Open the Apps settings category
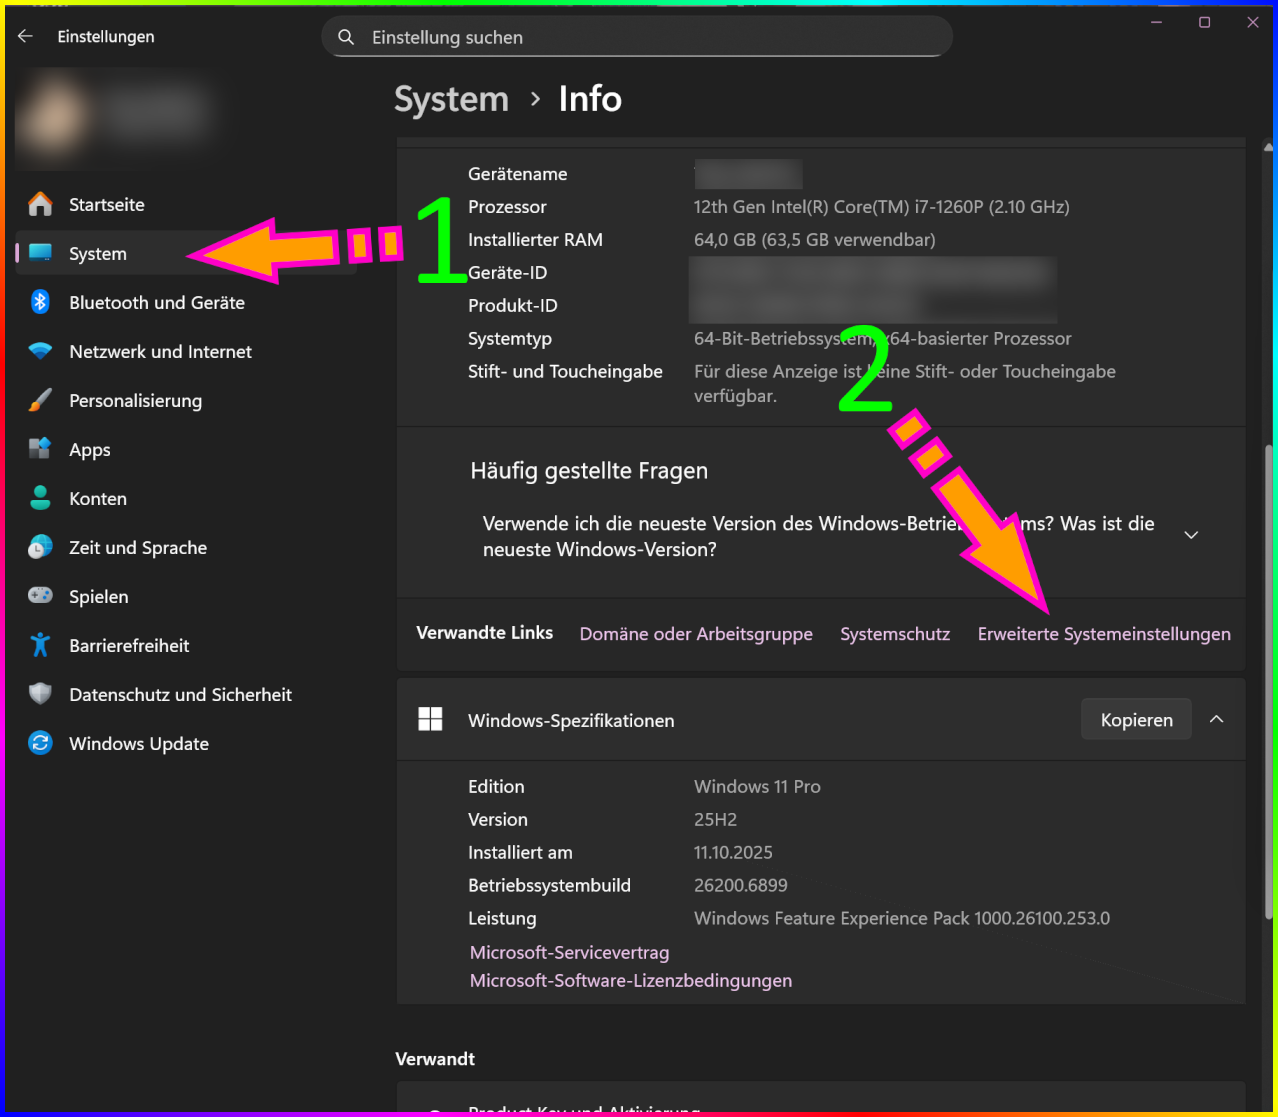Image resolution: width=1278 pixels, height=1117 pixels. click(x=186, y=449)
